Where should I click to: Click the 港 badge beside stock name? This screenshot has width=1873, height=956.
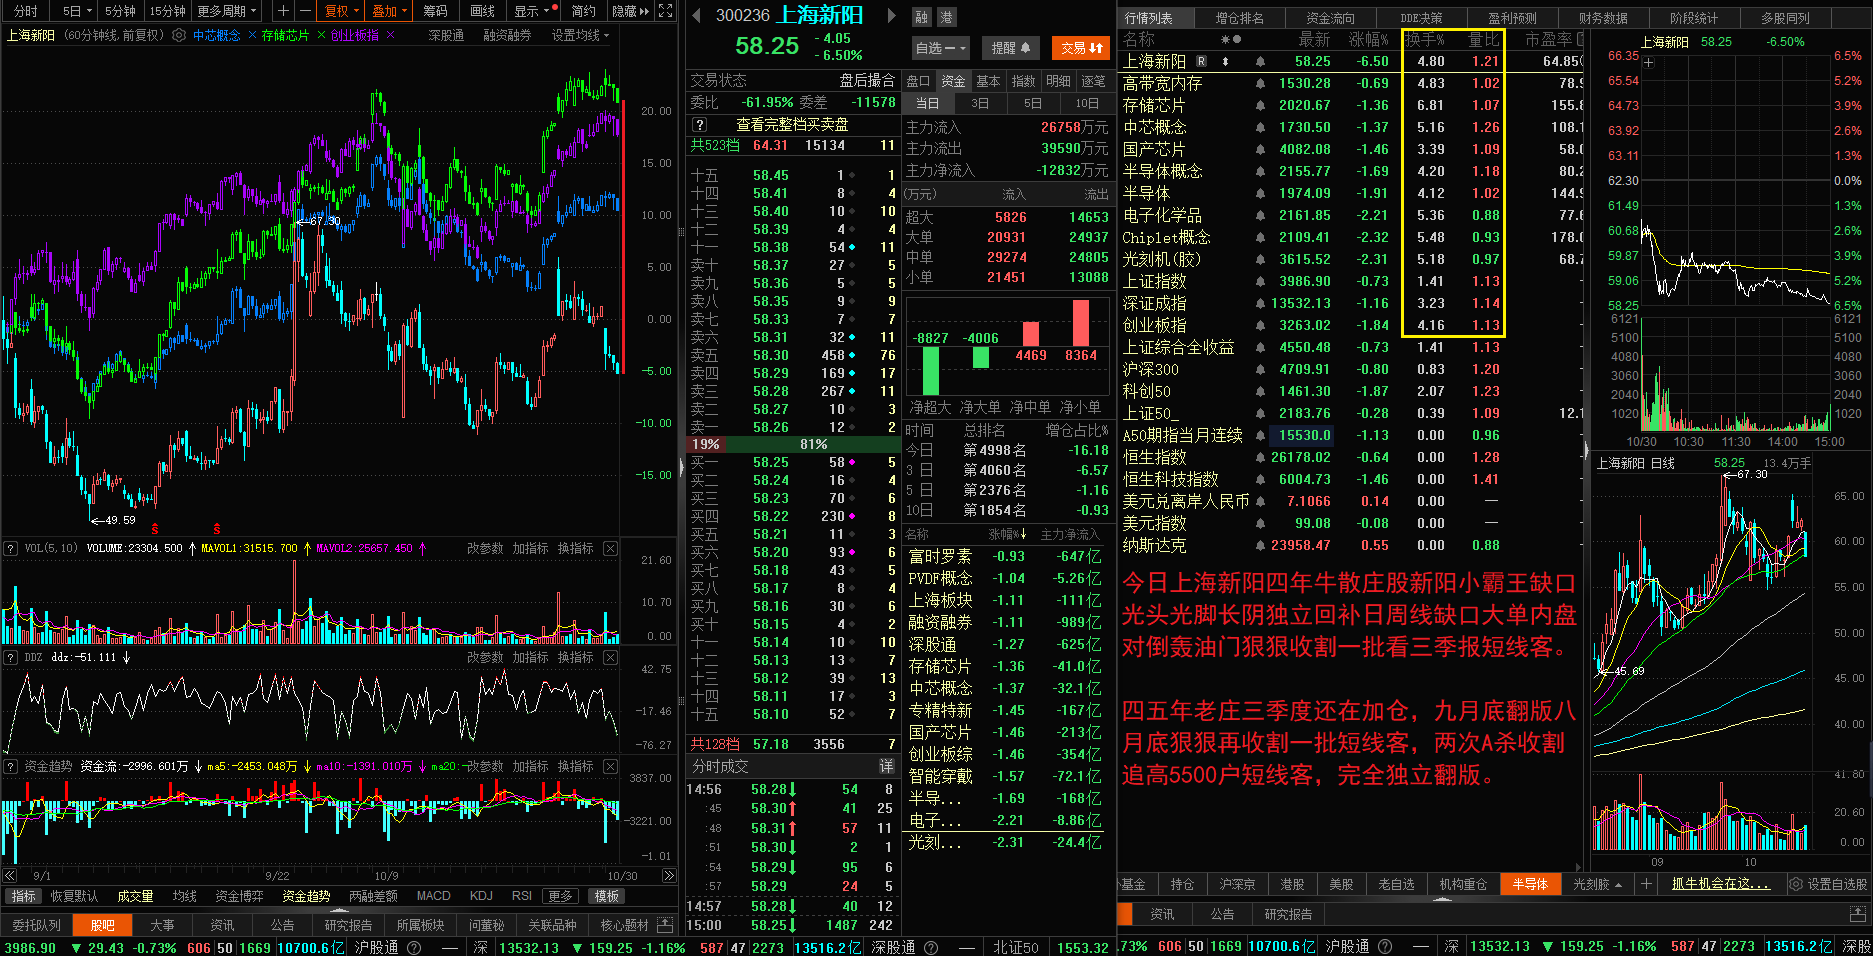pyautogui.click(x=945, y=17)
